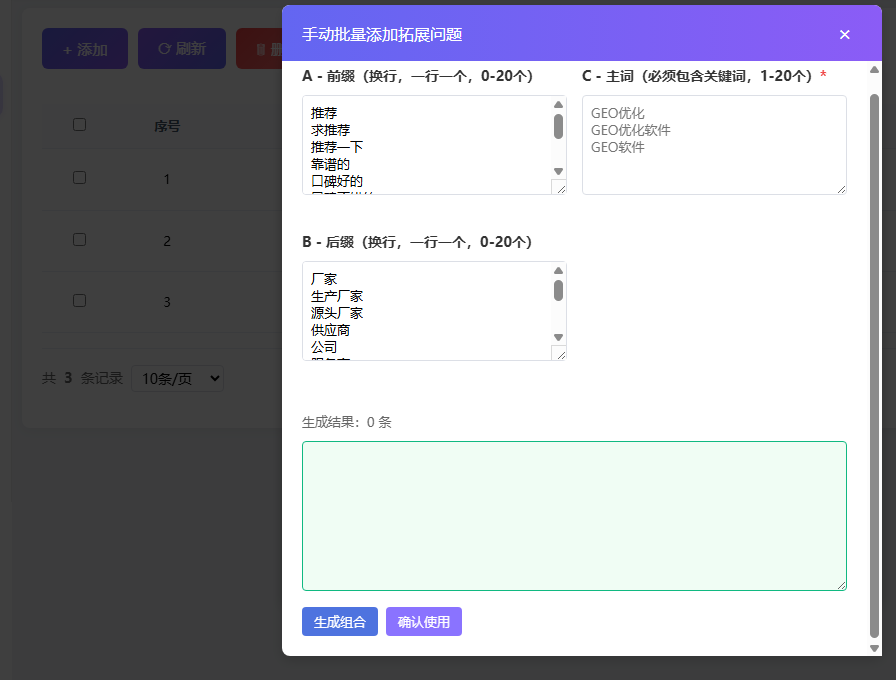This screenshot has width=896, height=680.
Task: Click the 推荐 line in prefix list
Action: 324,113
